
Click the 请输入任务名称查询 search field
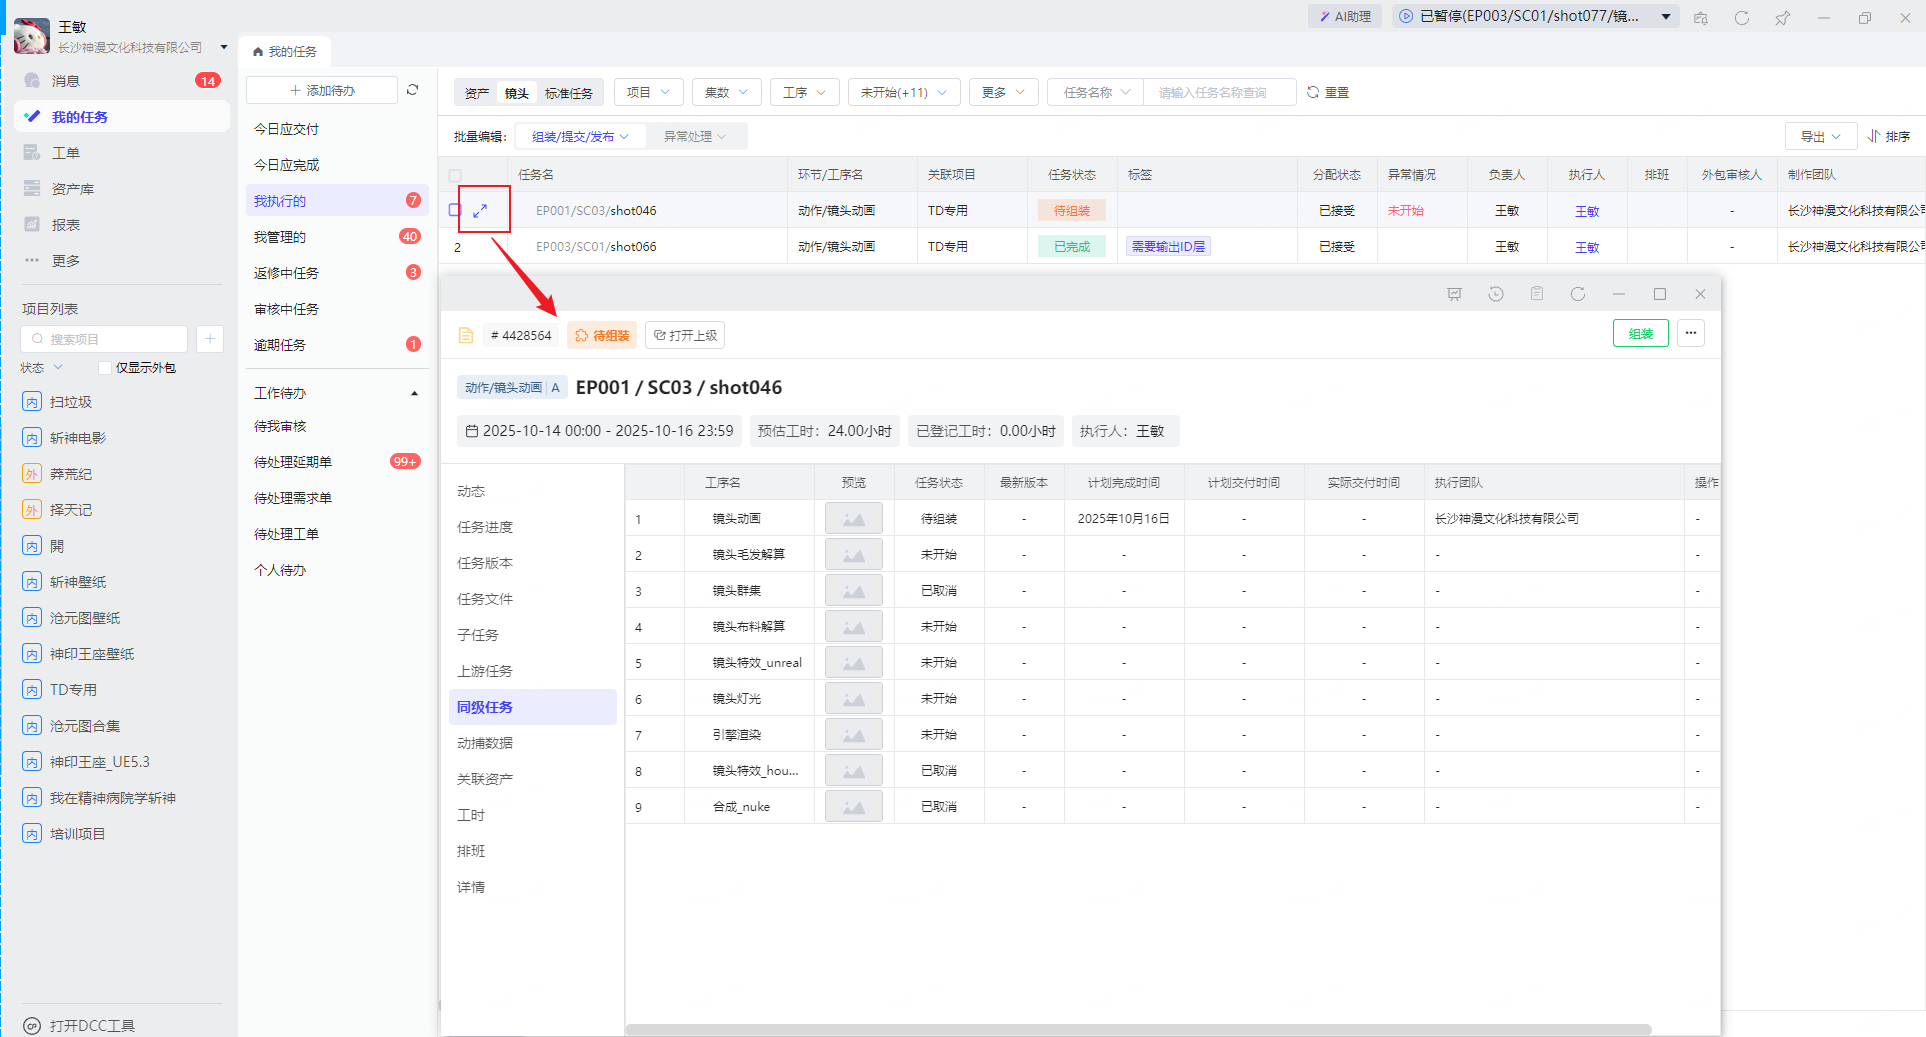click(x=1218, y=92)
